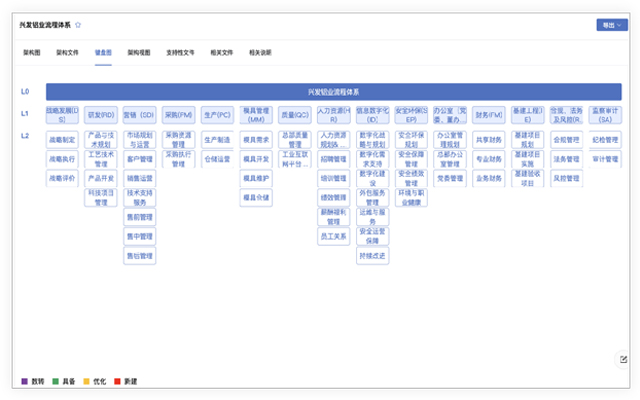Open the 支持性文件 tab
This screenshot has width=640, height=400.
pyautogui.click(x=180, y=52)
